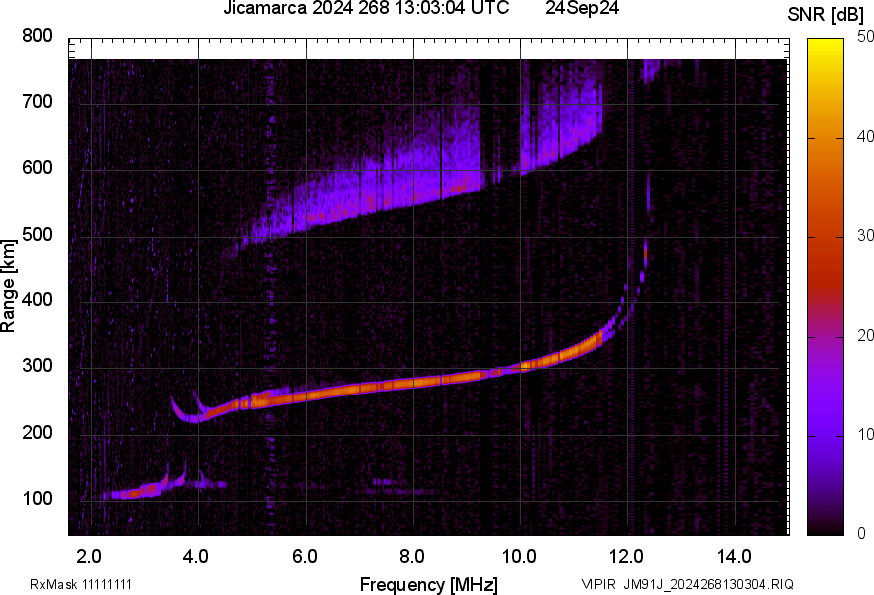Click the 'SNR [dB]' colorbar label
Screen dimensions: 874x595
826,15
